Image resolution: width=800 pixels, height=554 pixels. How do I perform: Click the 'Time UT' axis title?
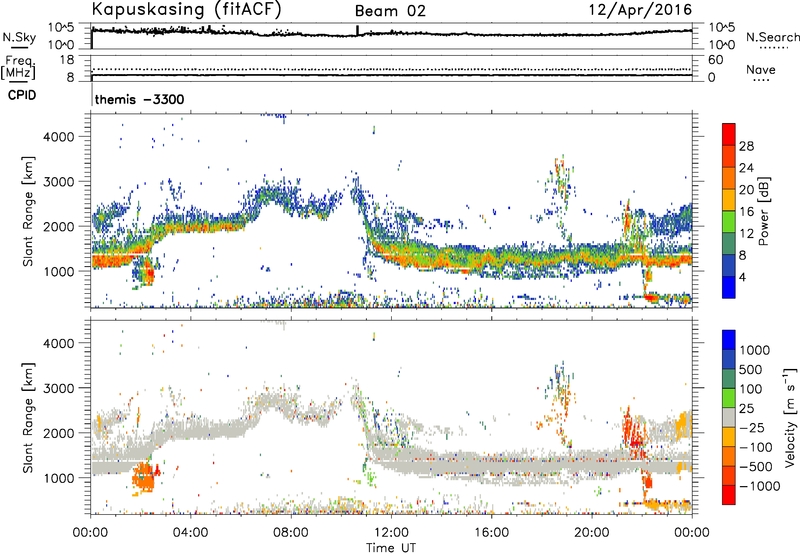pos(391,548)
